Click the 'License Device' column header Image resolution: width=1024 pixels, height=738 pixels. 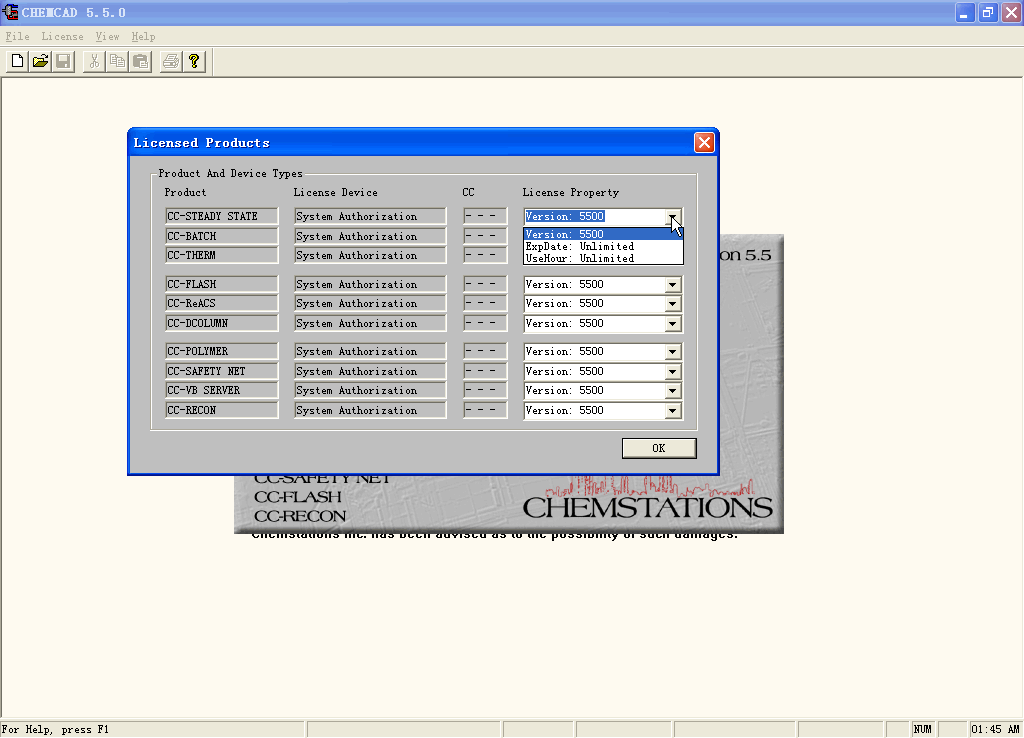[x=335, y=193]
